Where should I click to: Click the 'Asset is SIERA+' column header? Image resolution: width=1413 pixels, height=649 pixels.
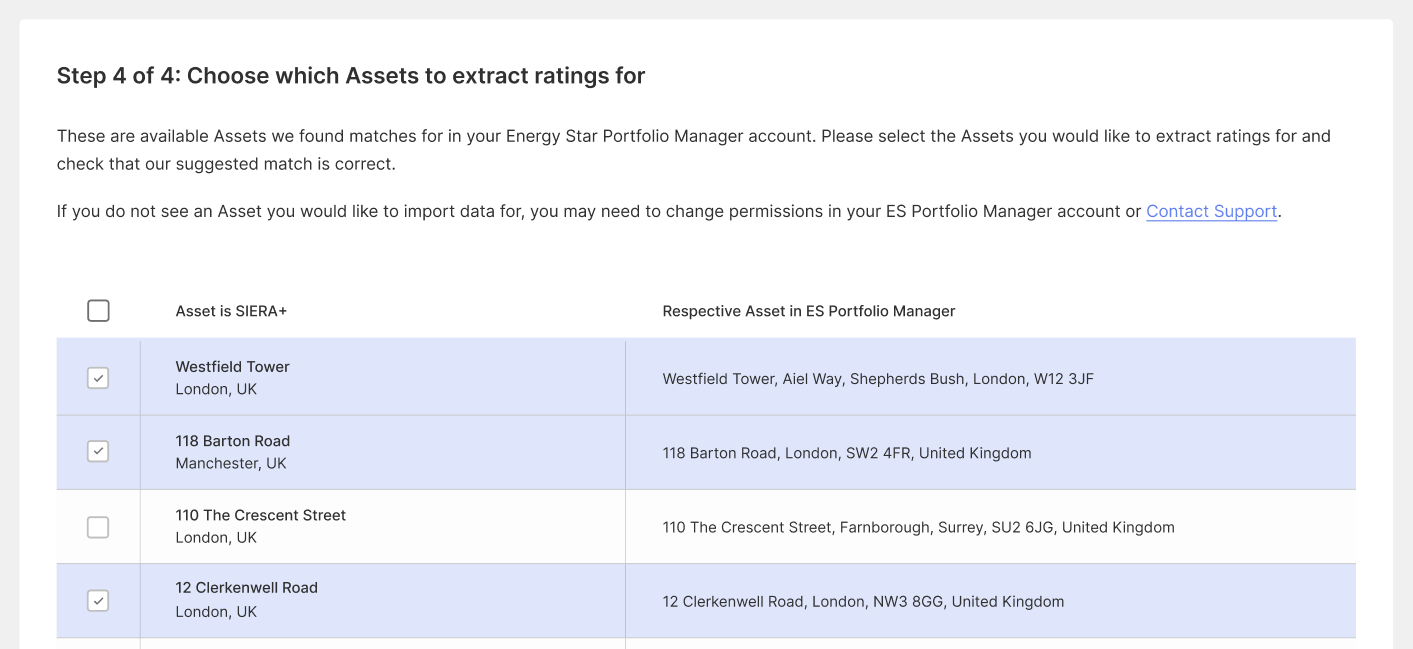pyautogui.click(x=231, y=311)
